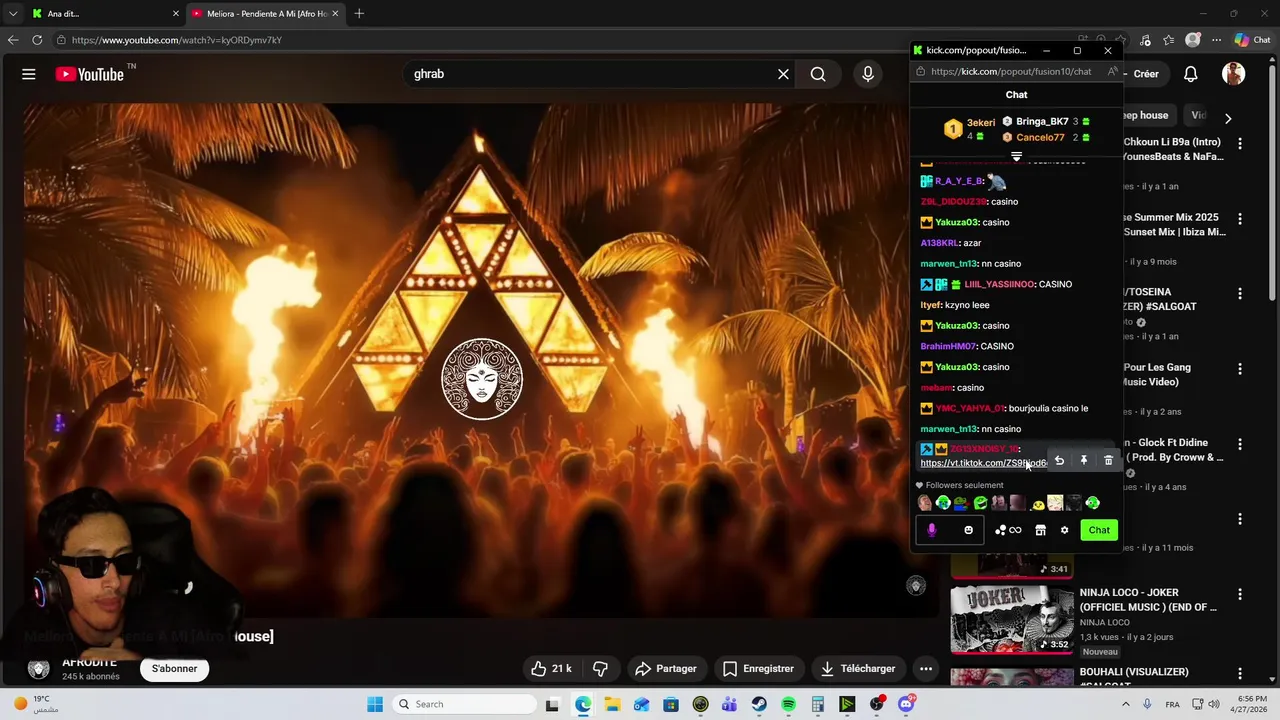Viewport: 1280px width, 720px height.
Task: Run YouTube search with magnifier button
Action: click(x=818, y=74)
